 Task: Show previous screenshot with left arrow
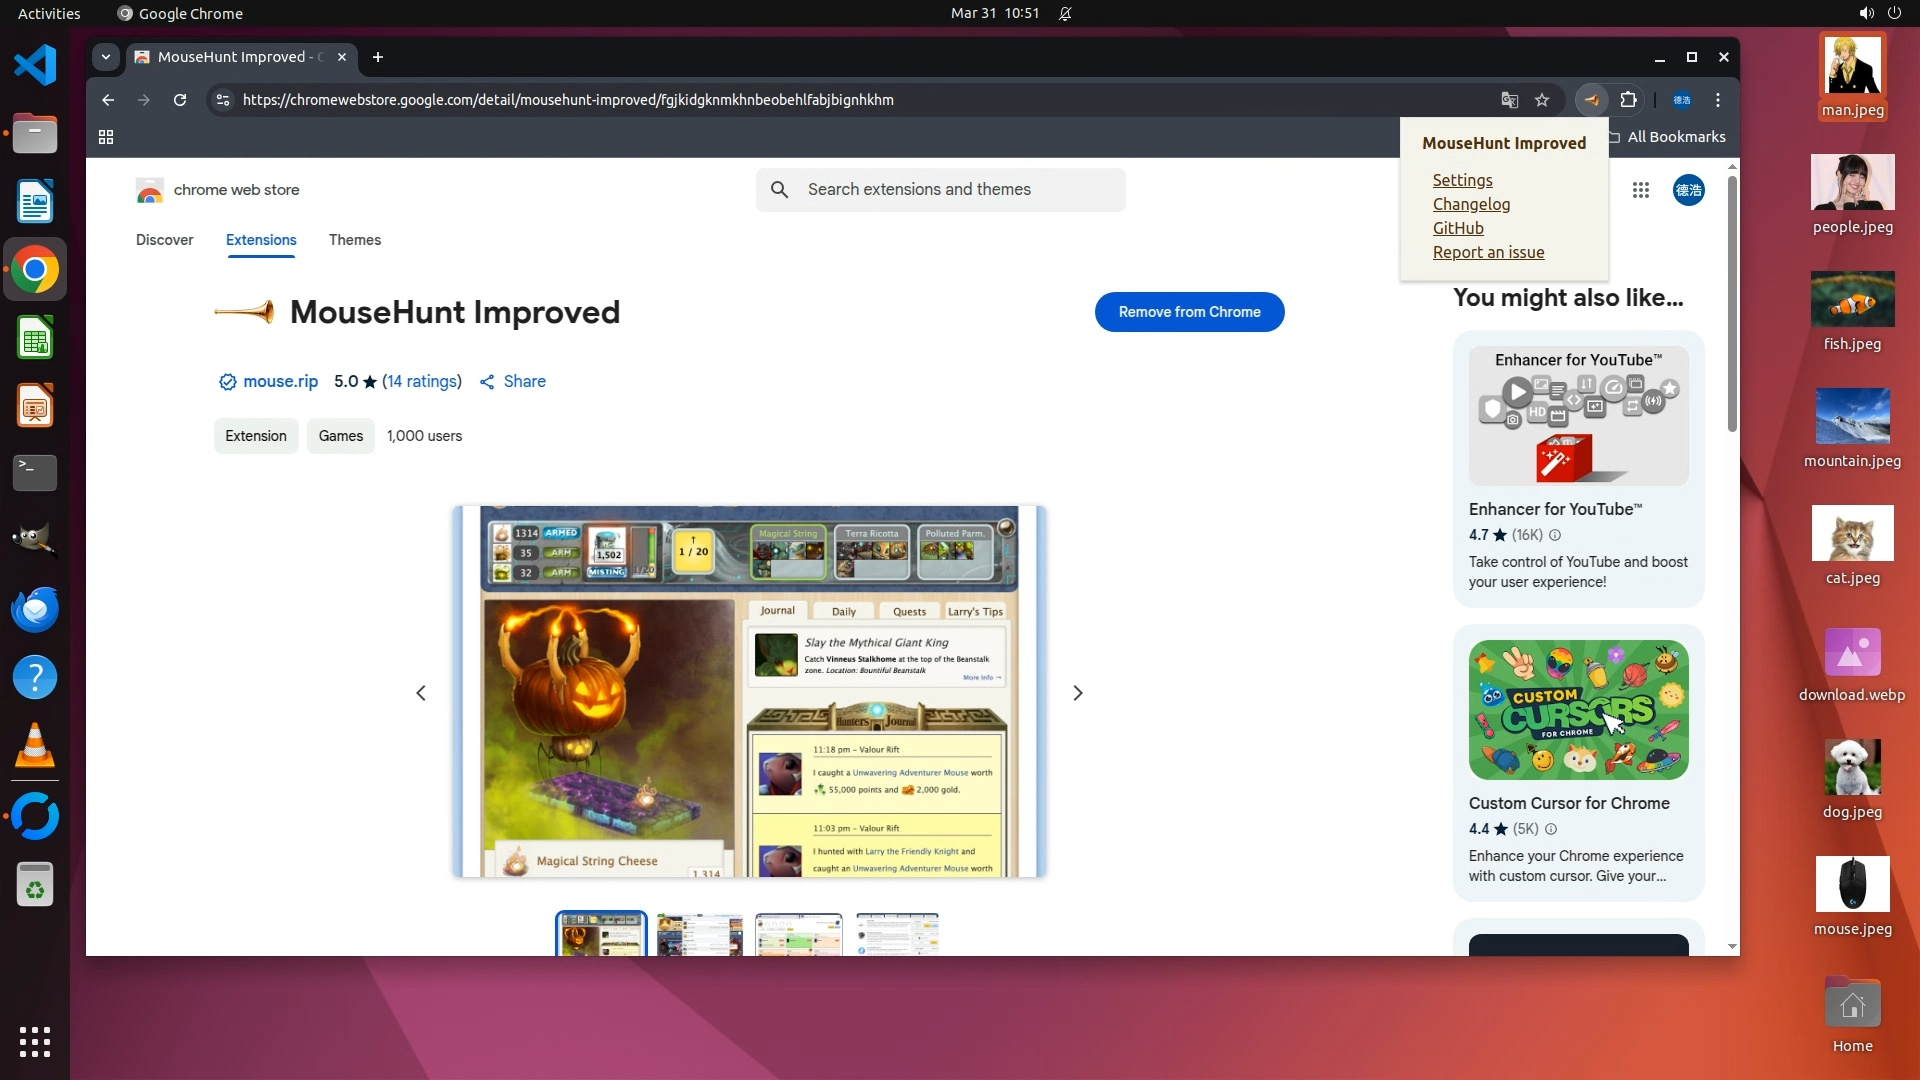(x=421, y=693)
